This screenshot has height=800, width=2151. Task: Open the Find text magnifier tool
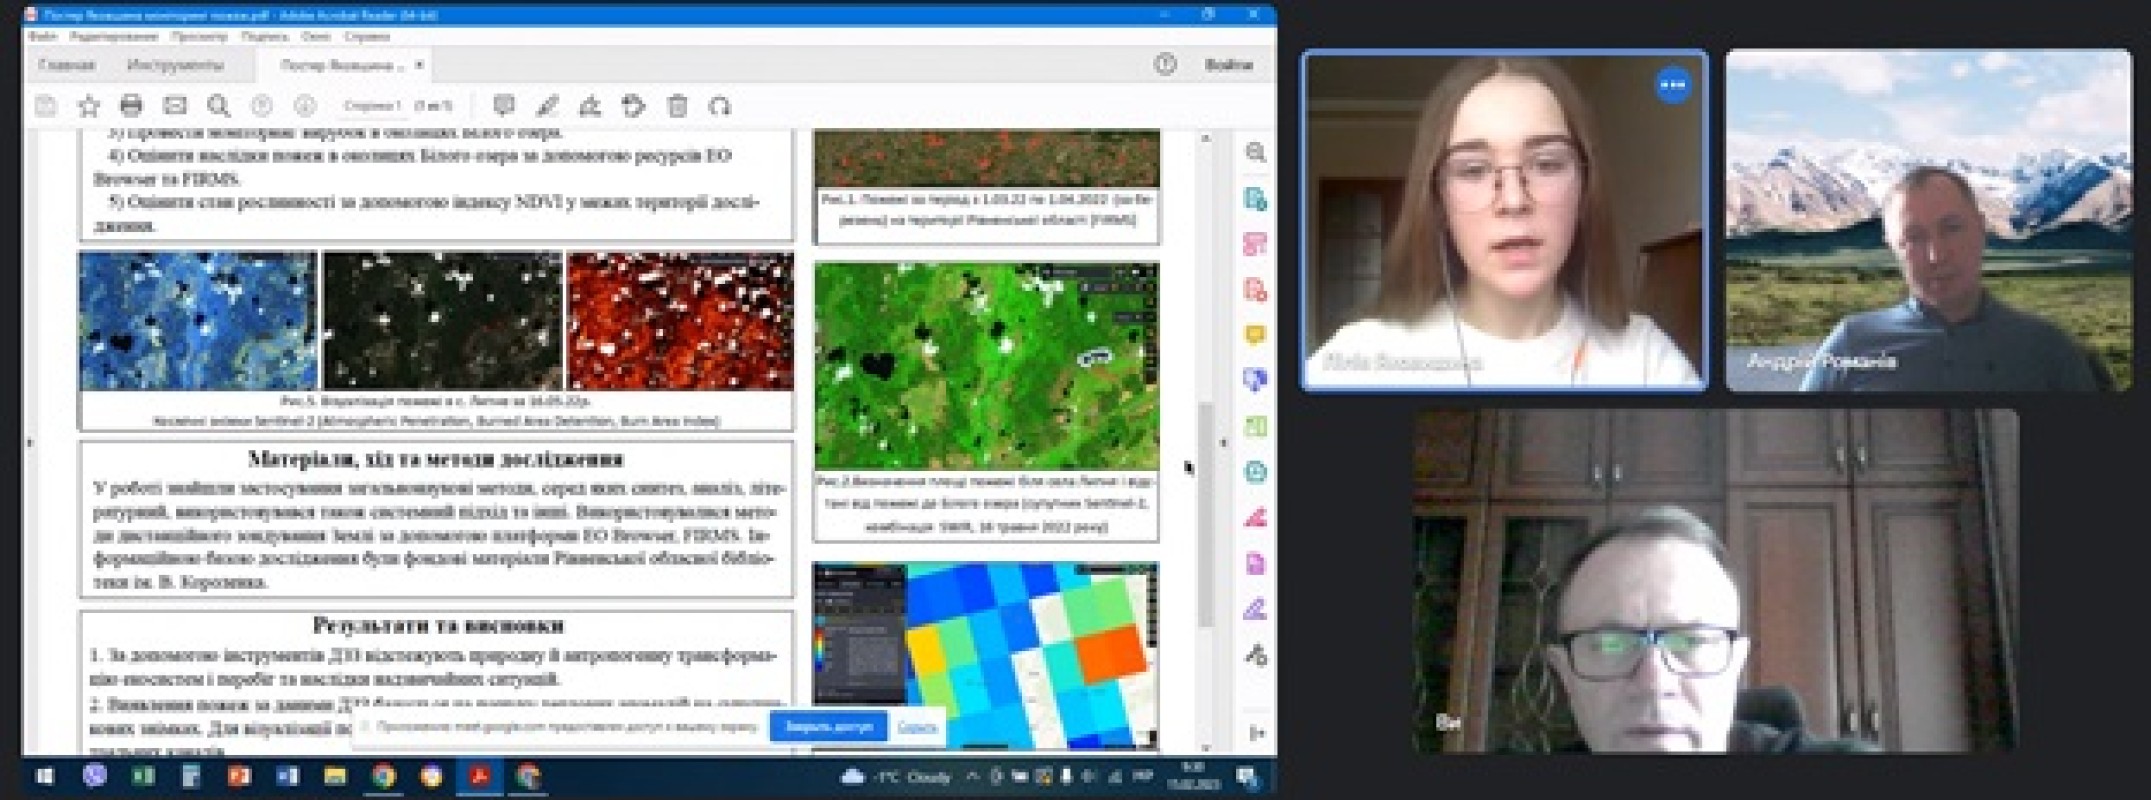coord(218,106)
